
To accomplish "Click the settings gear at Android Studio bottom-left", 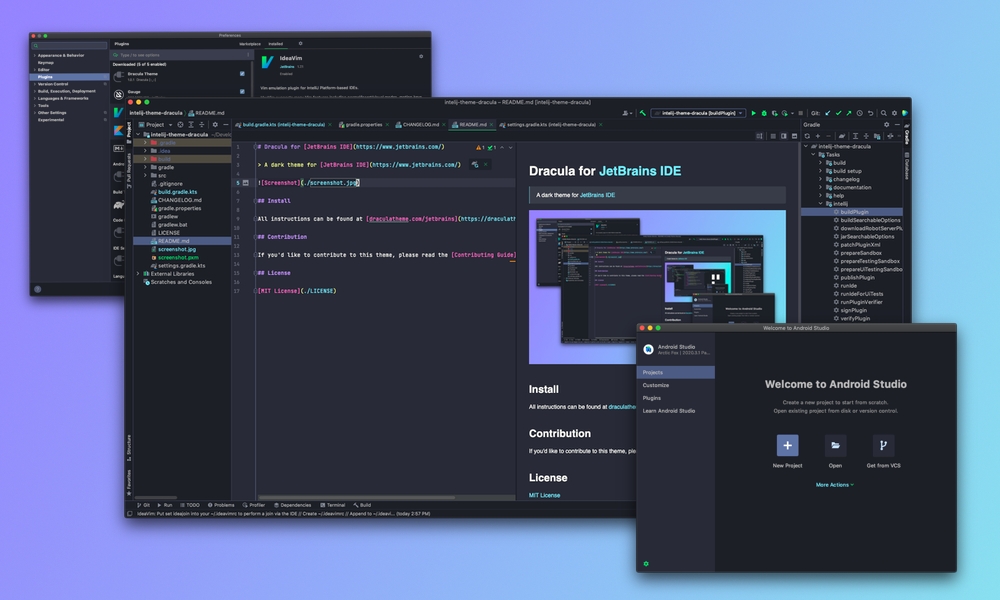I will (x=646, y=564).
